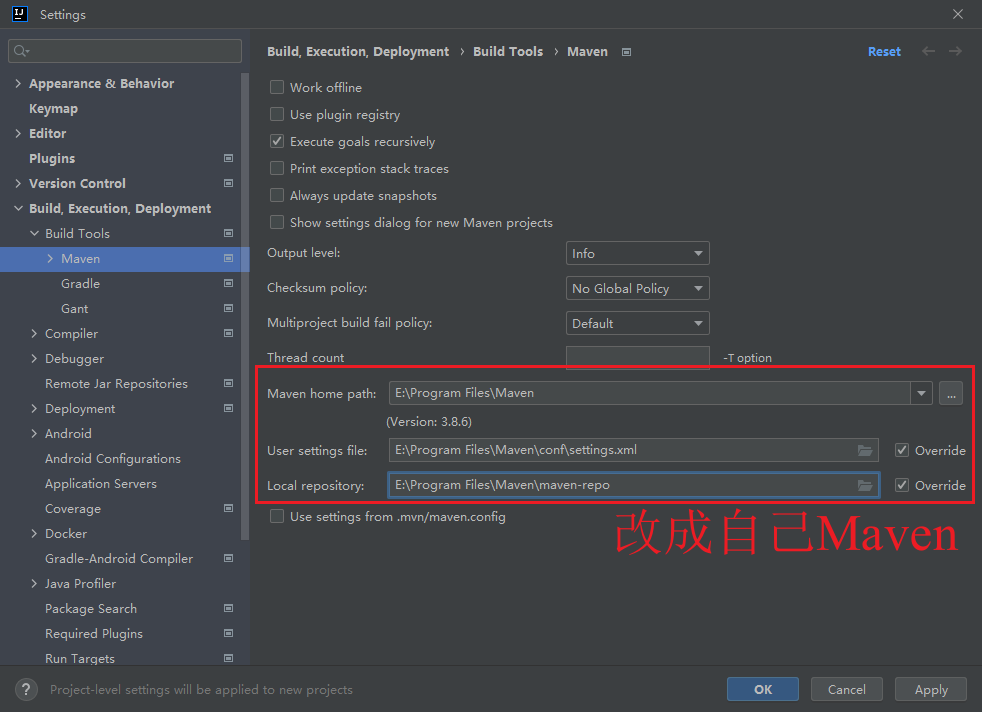Open folder picker for Local repository
The image size is (982, 712).
865,485
